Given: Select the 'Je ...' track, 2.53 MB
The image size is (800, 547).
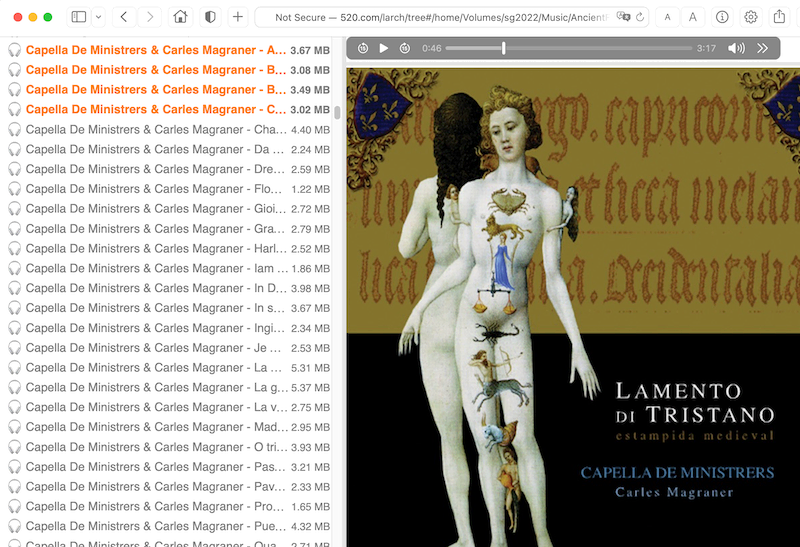Looking at the screenshot, I should point(169,348).
